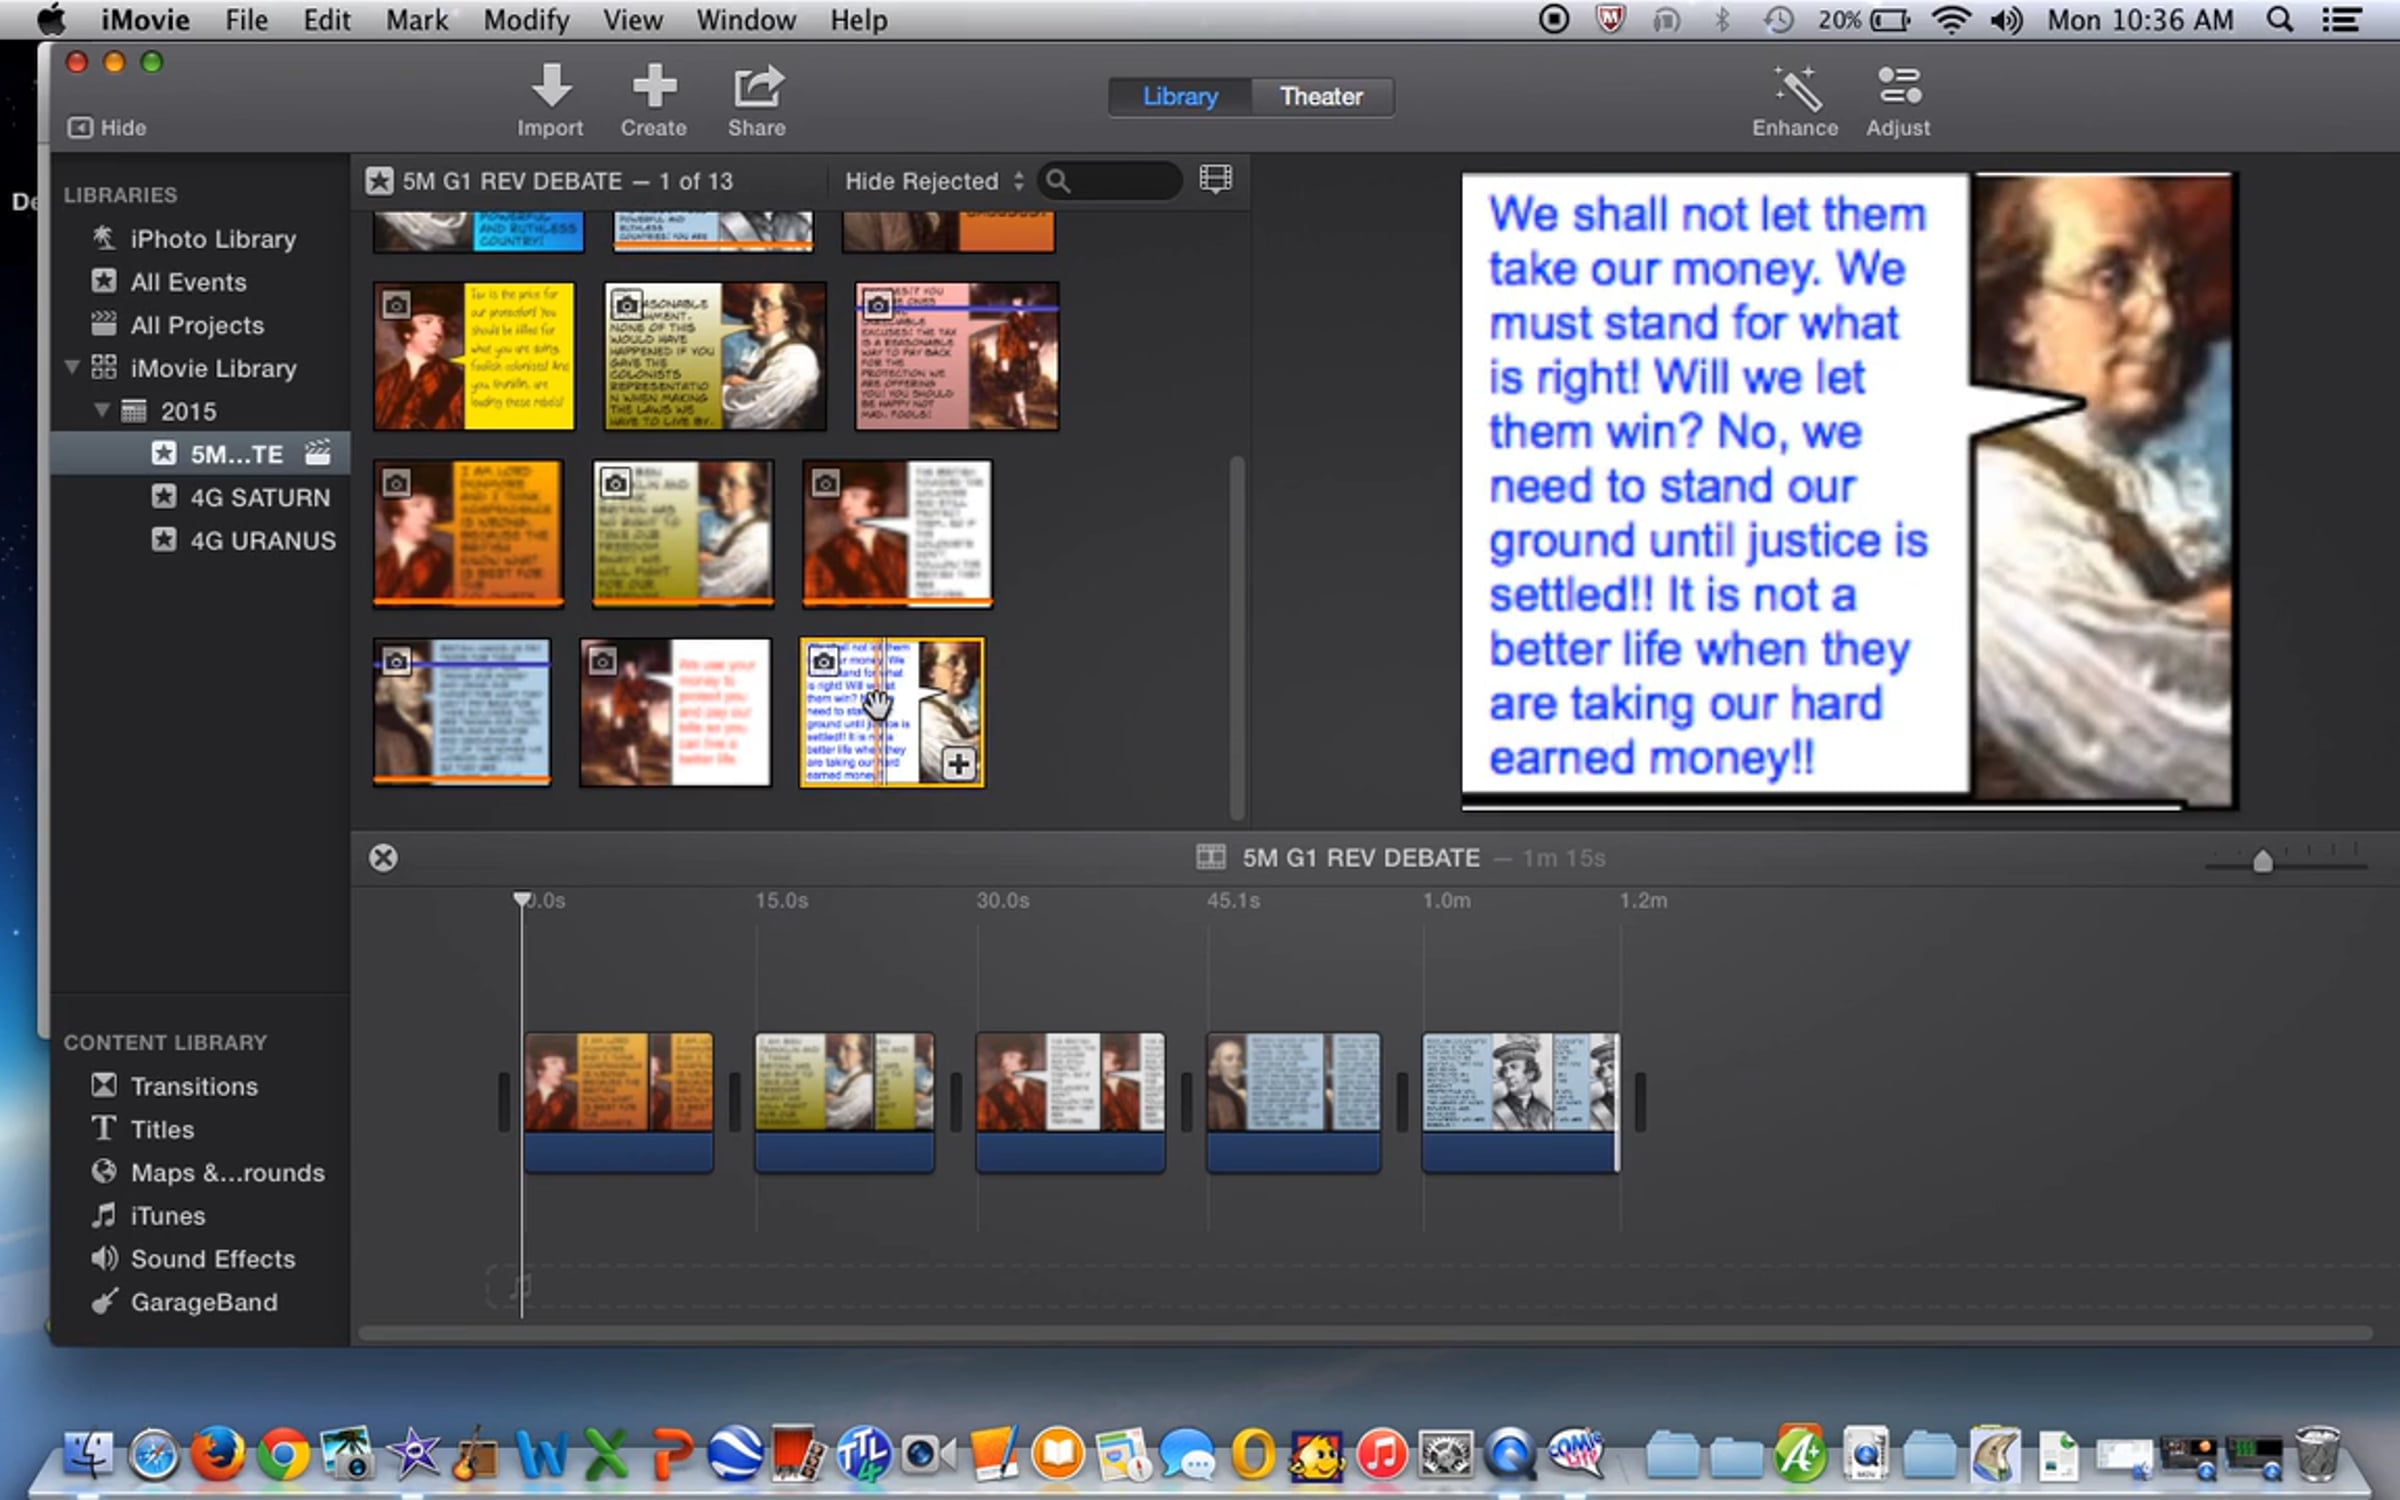Open the Adjust controls

pos(1898,87)
